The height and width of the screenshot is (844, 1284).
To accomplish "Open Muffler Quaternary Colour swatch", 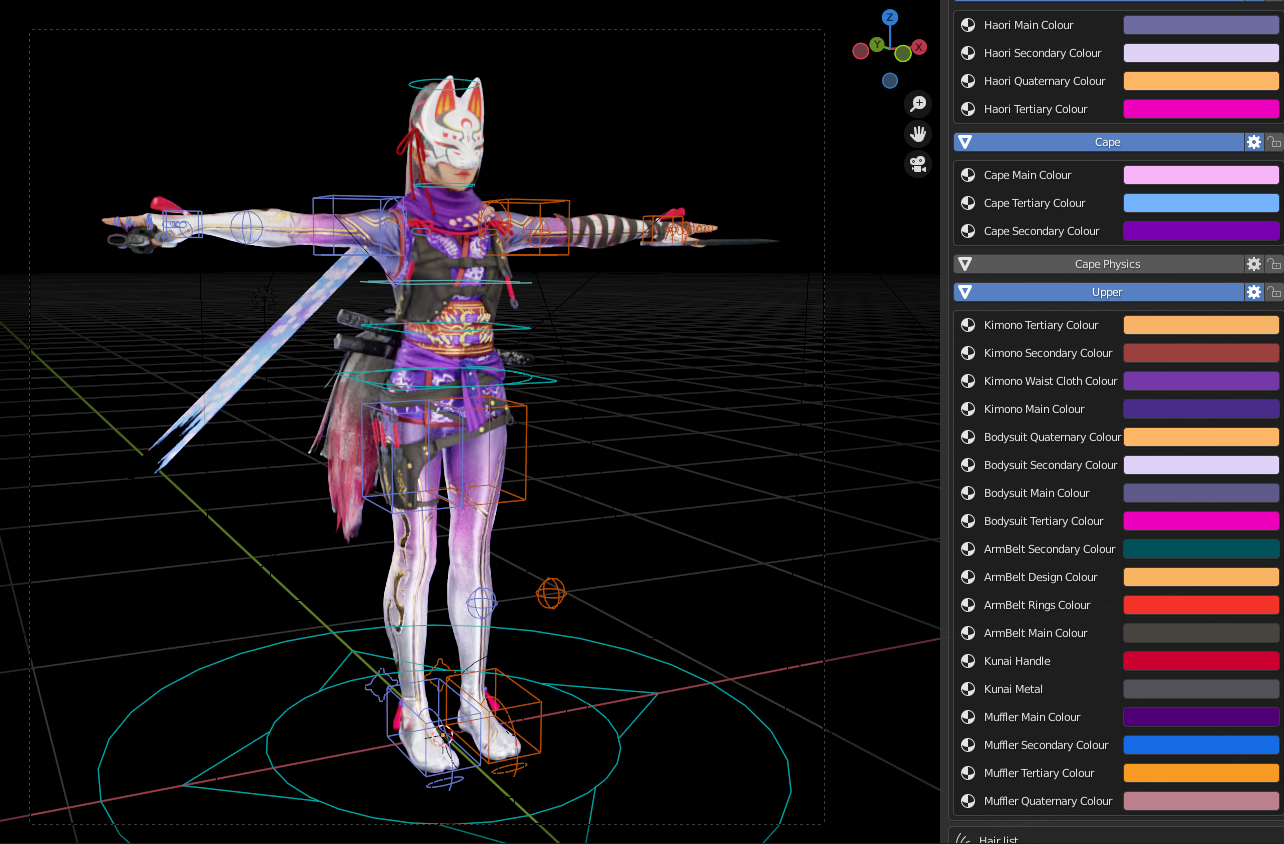I will pos(1201,801).
